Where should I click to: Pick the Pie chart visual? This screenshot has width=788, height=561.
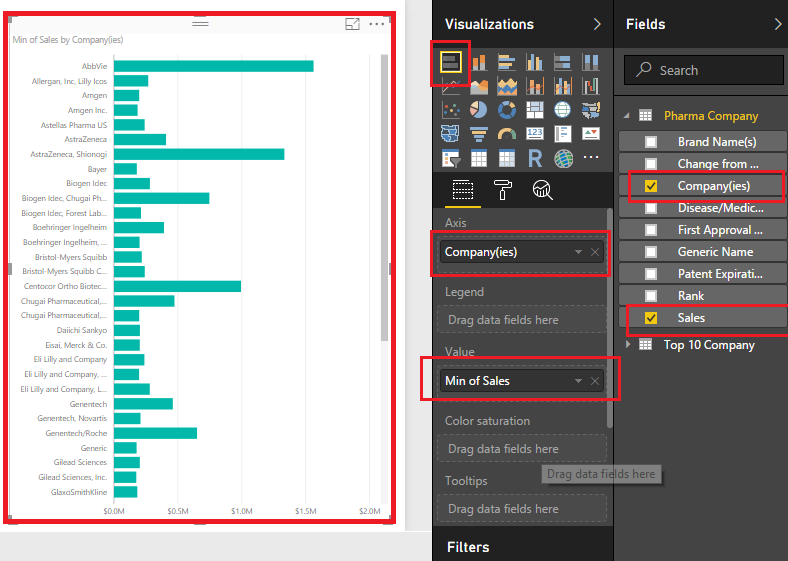(479, 110)
